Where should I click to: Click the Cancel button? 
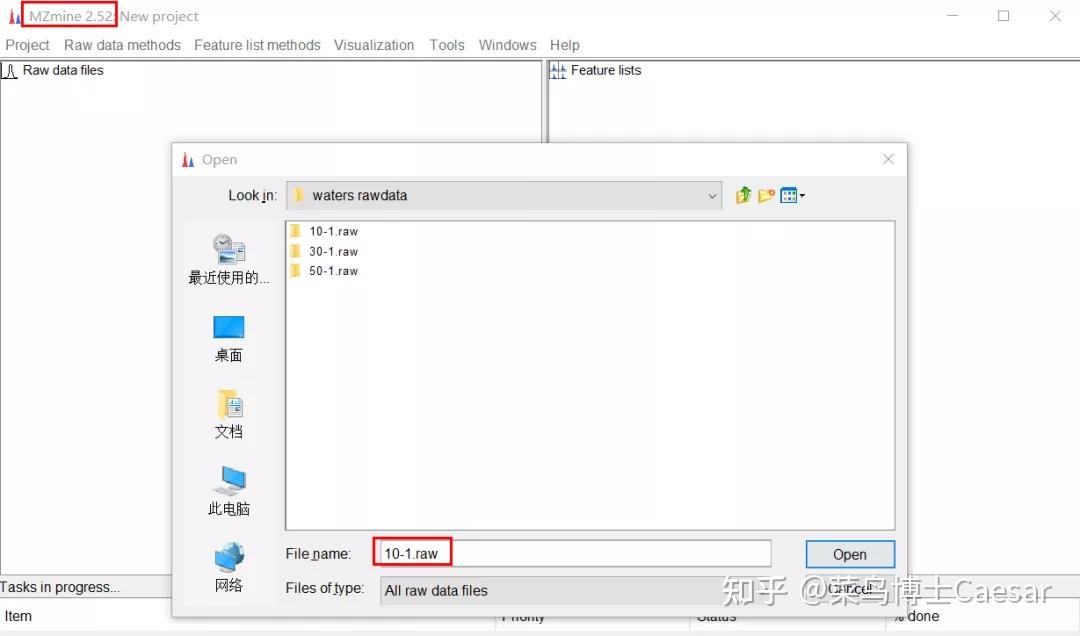tap(849, 590)
